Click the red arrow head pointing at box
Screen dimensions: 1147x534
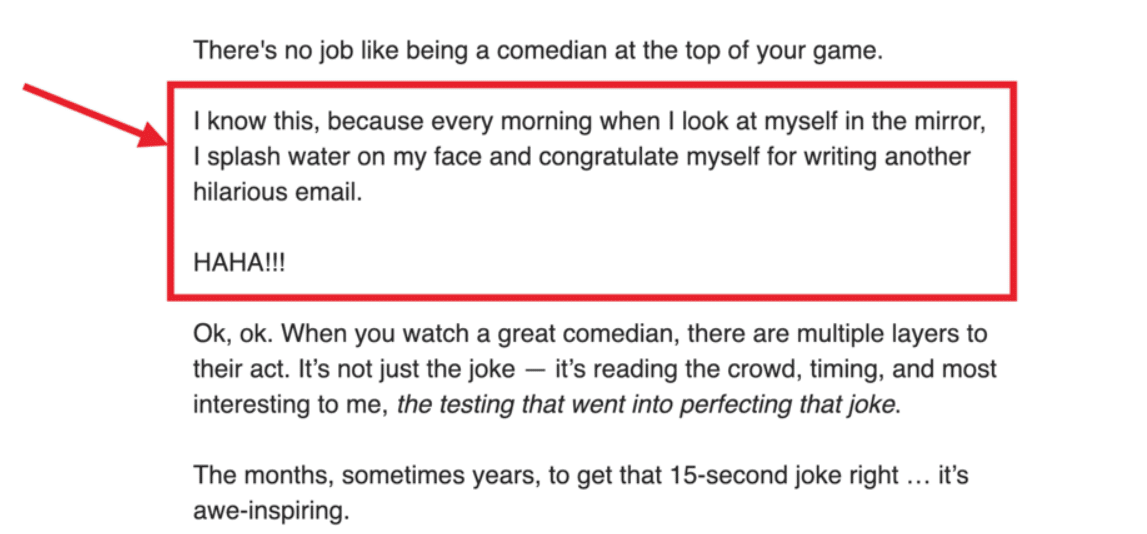click(x=151, y=136)
